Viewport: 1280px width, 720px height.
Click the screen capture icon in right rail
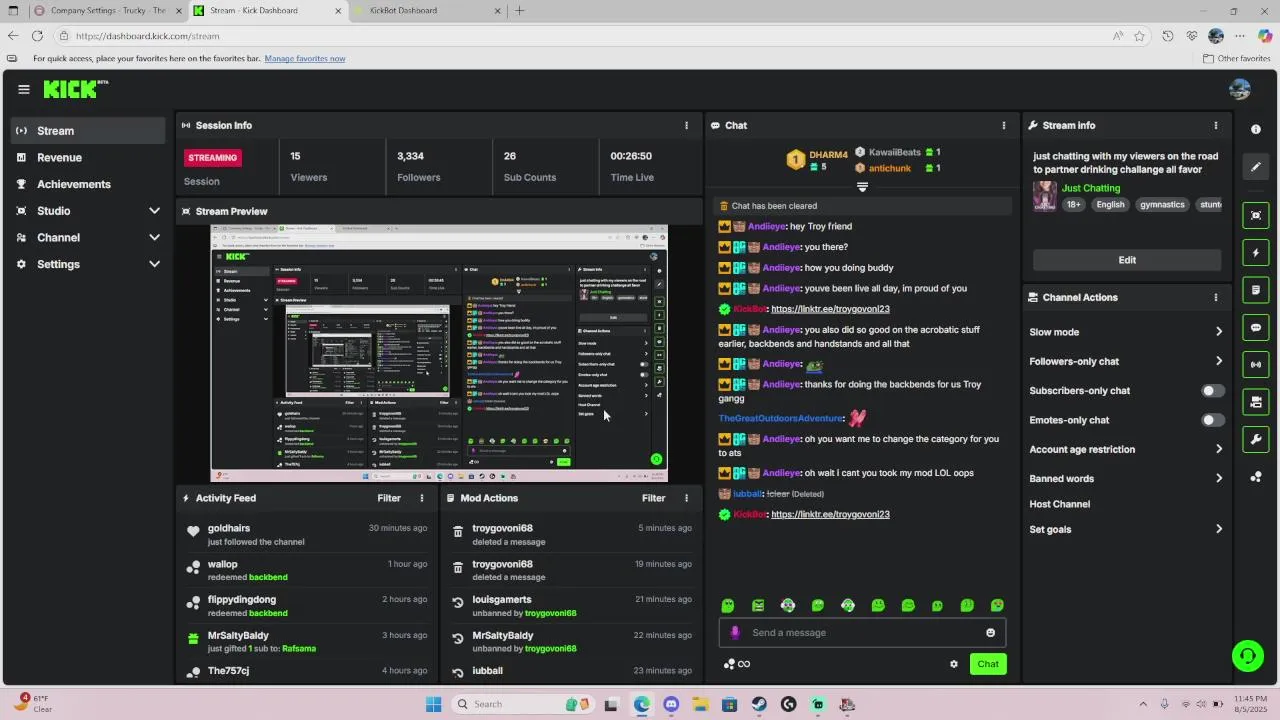[1256, 216]
